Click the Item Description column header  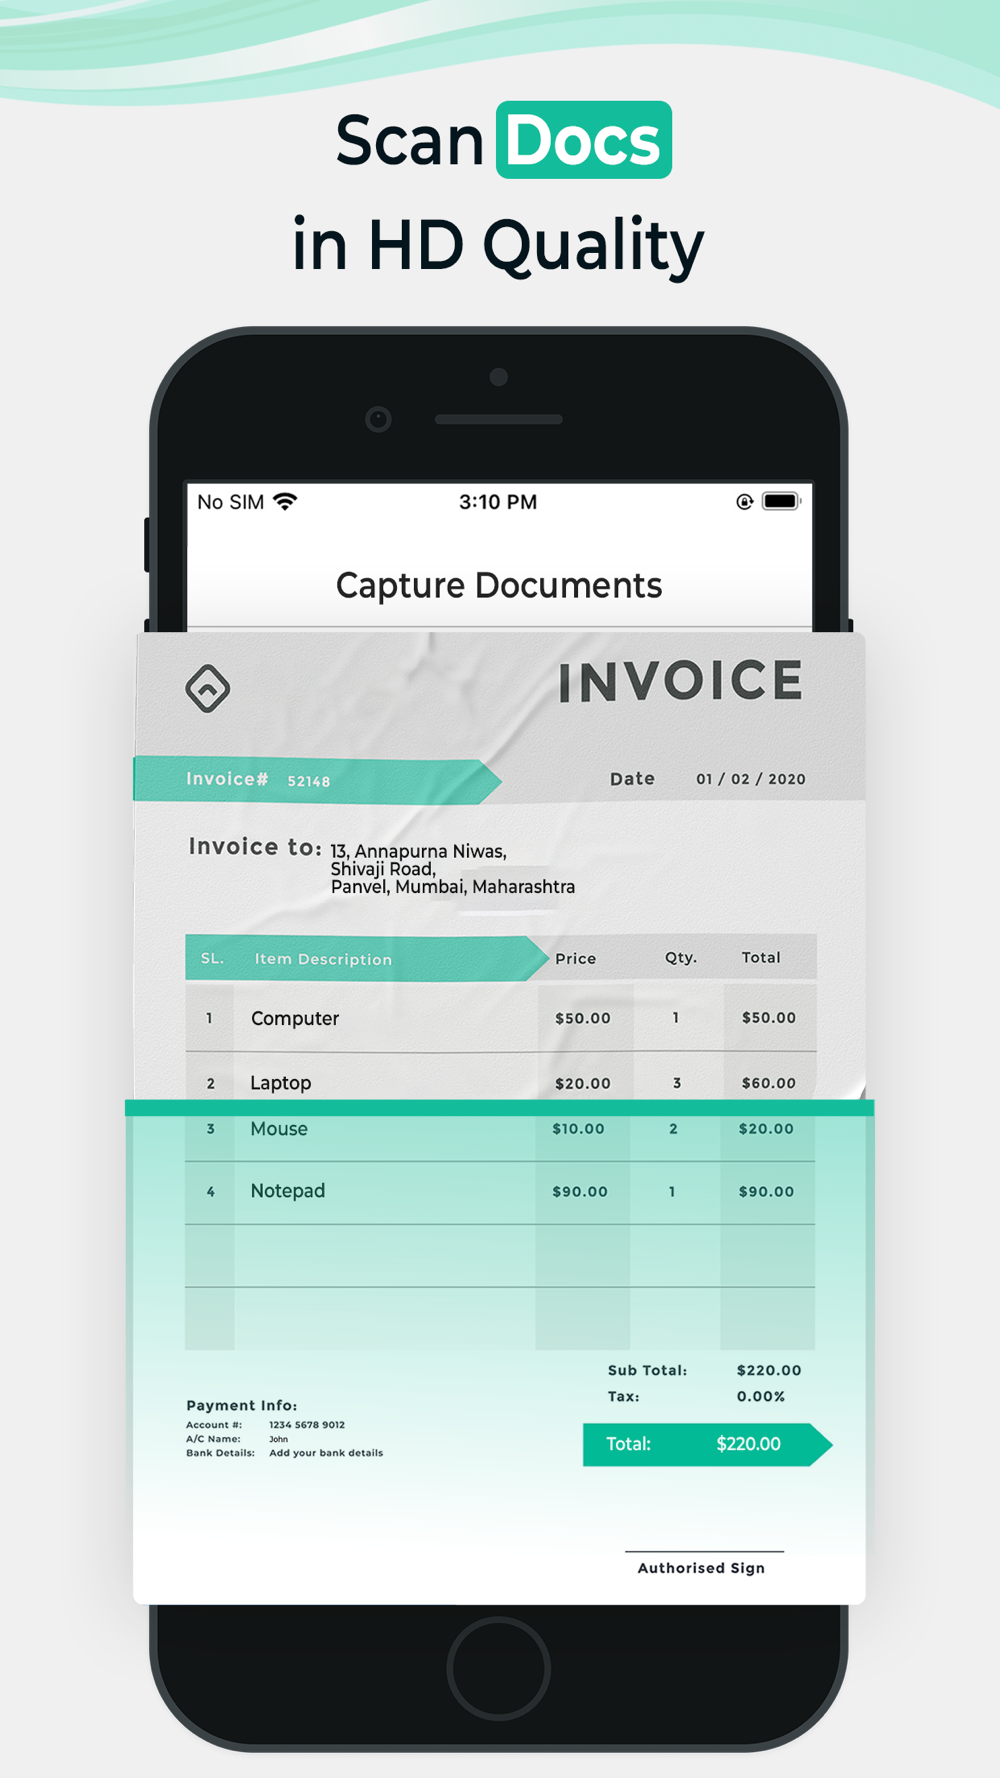tap(323, 959)
